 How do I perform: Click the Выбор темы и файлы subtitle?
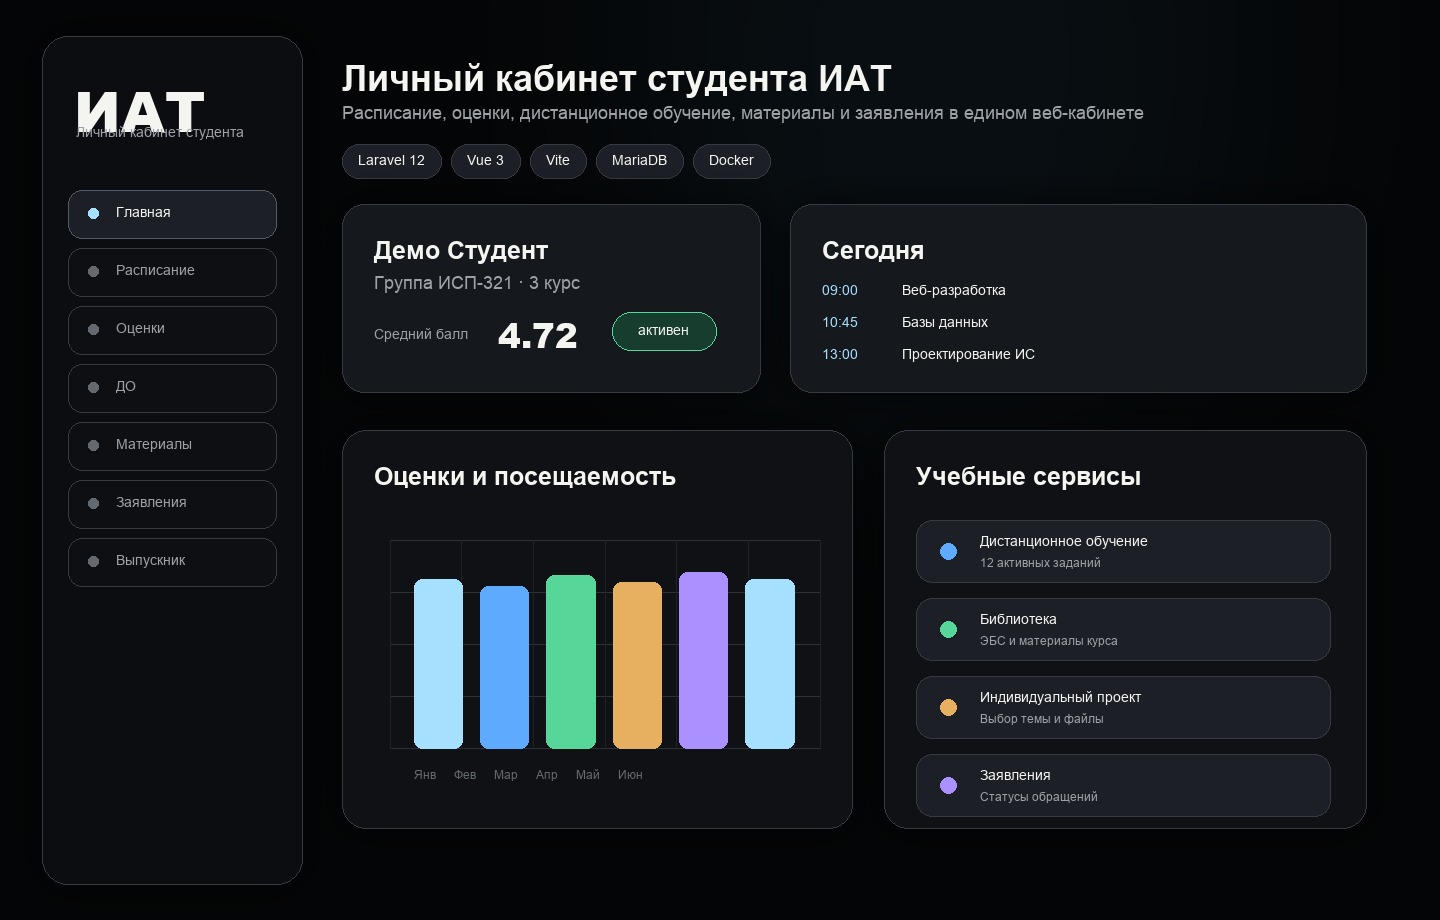(x=1042, y=719)
